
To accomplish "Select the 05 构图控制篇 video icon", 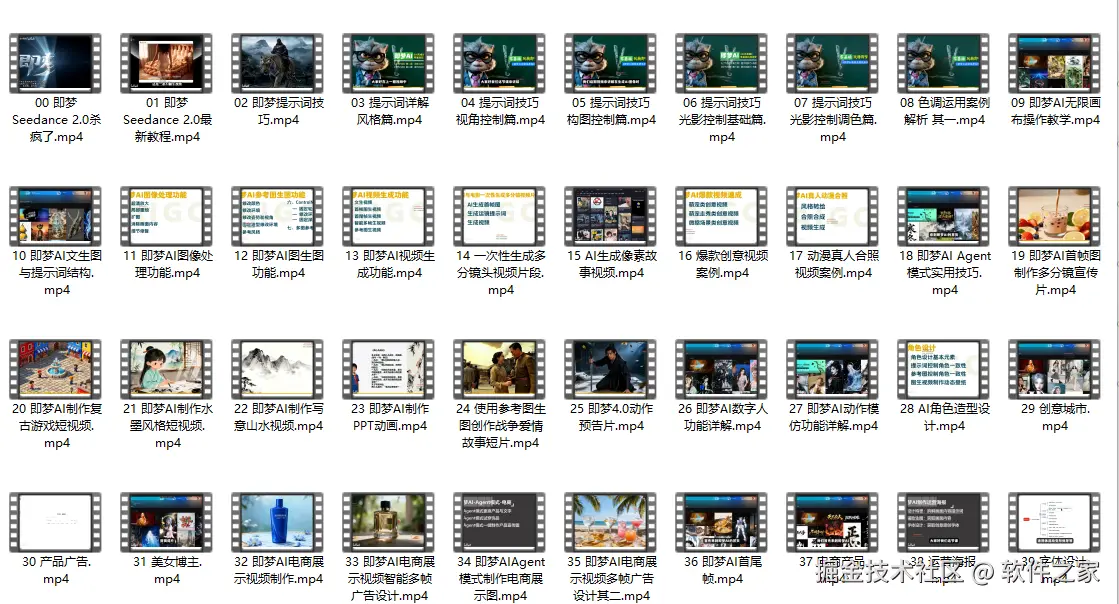I will 611,63.
